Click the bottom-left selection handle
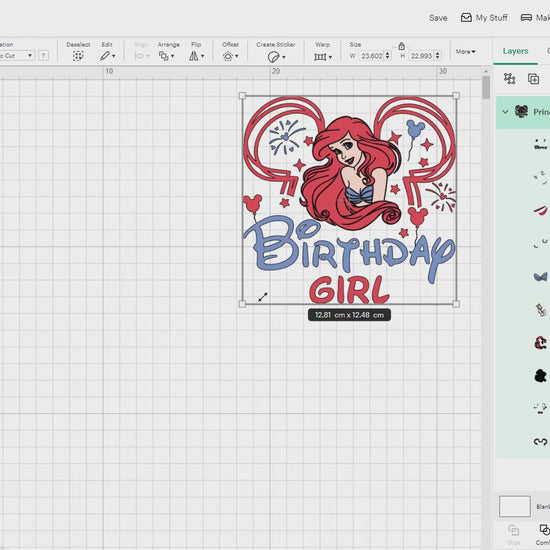Screen dimensions: 550x550 242,304
